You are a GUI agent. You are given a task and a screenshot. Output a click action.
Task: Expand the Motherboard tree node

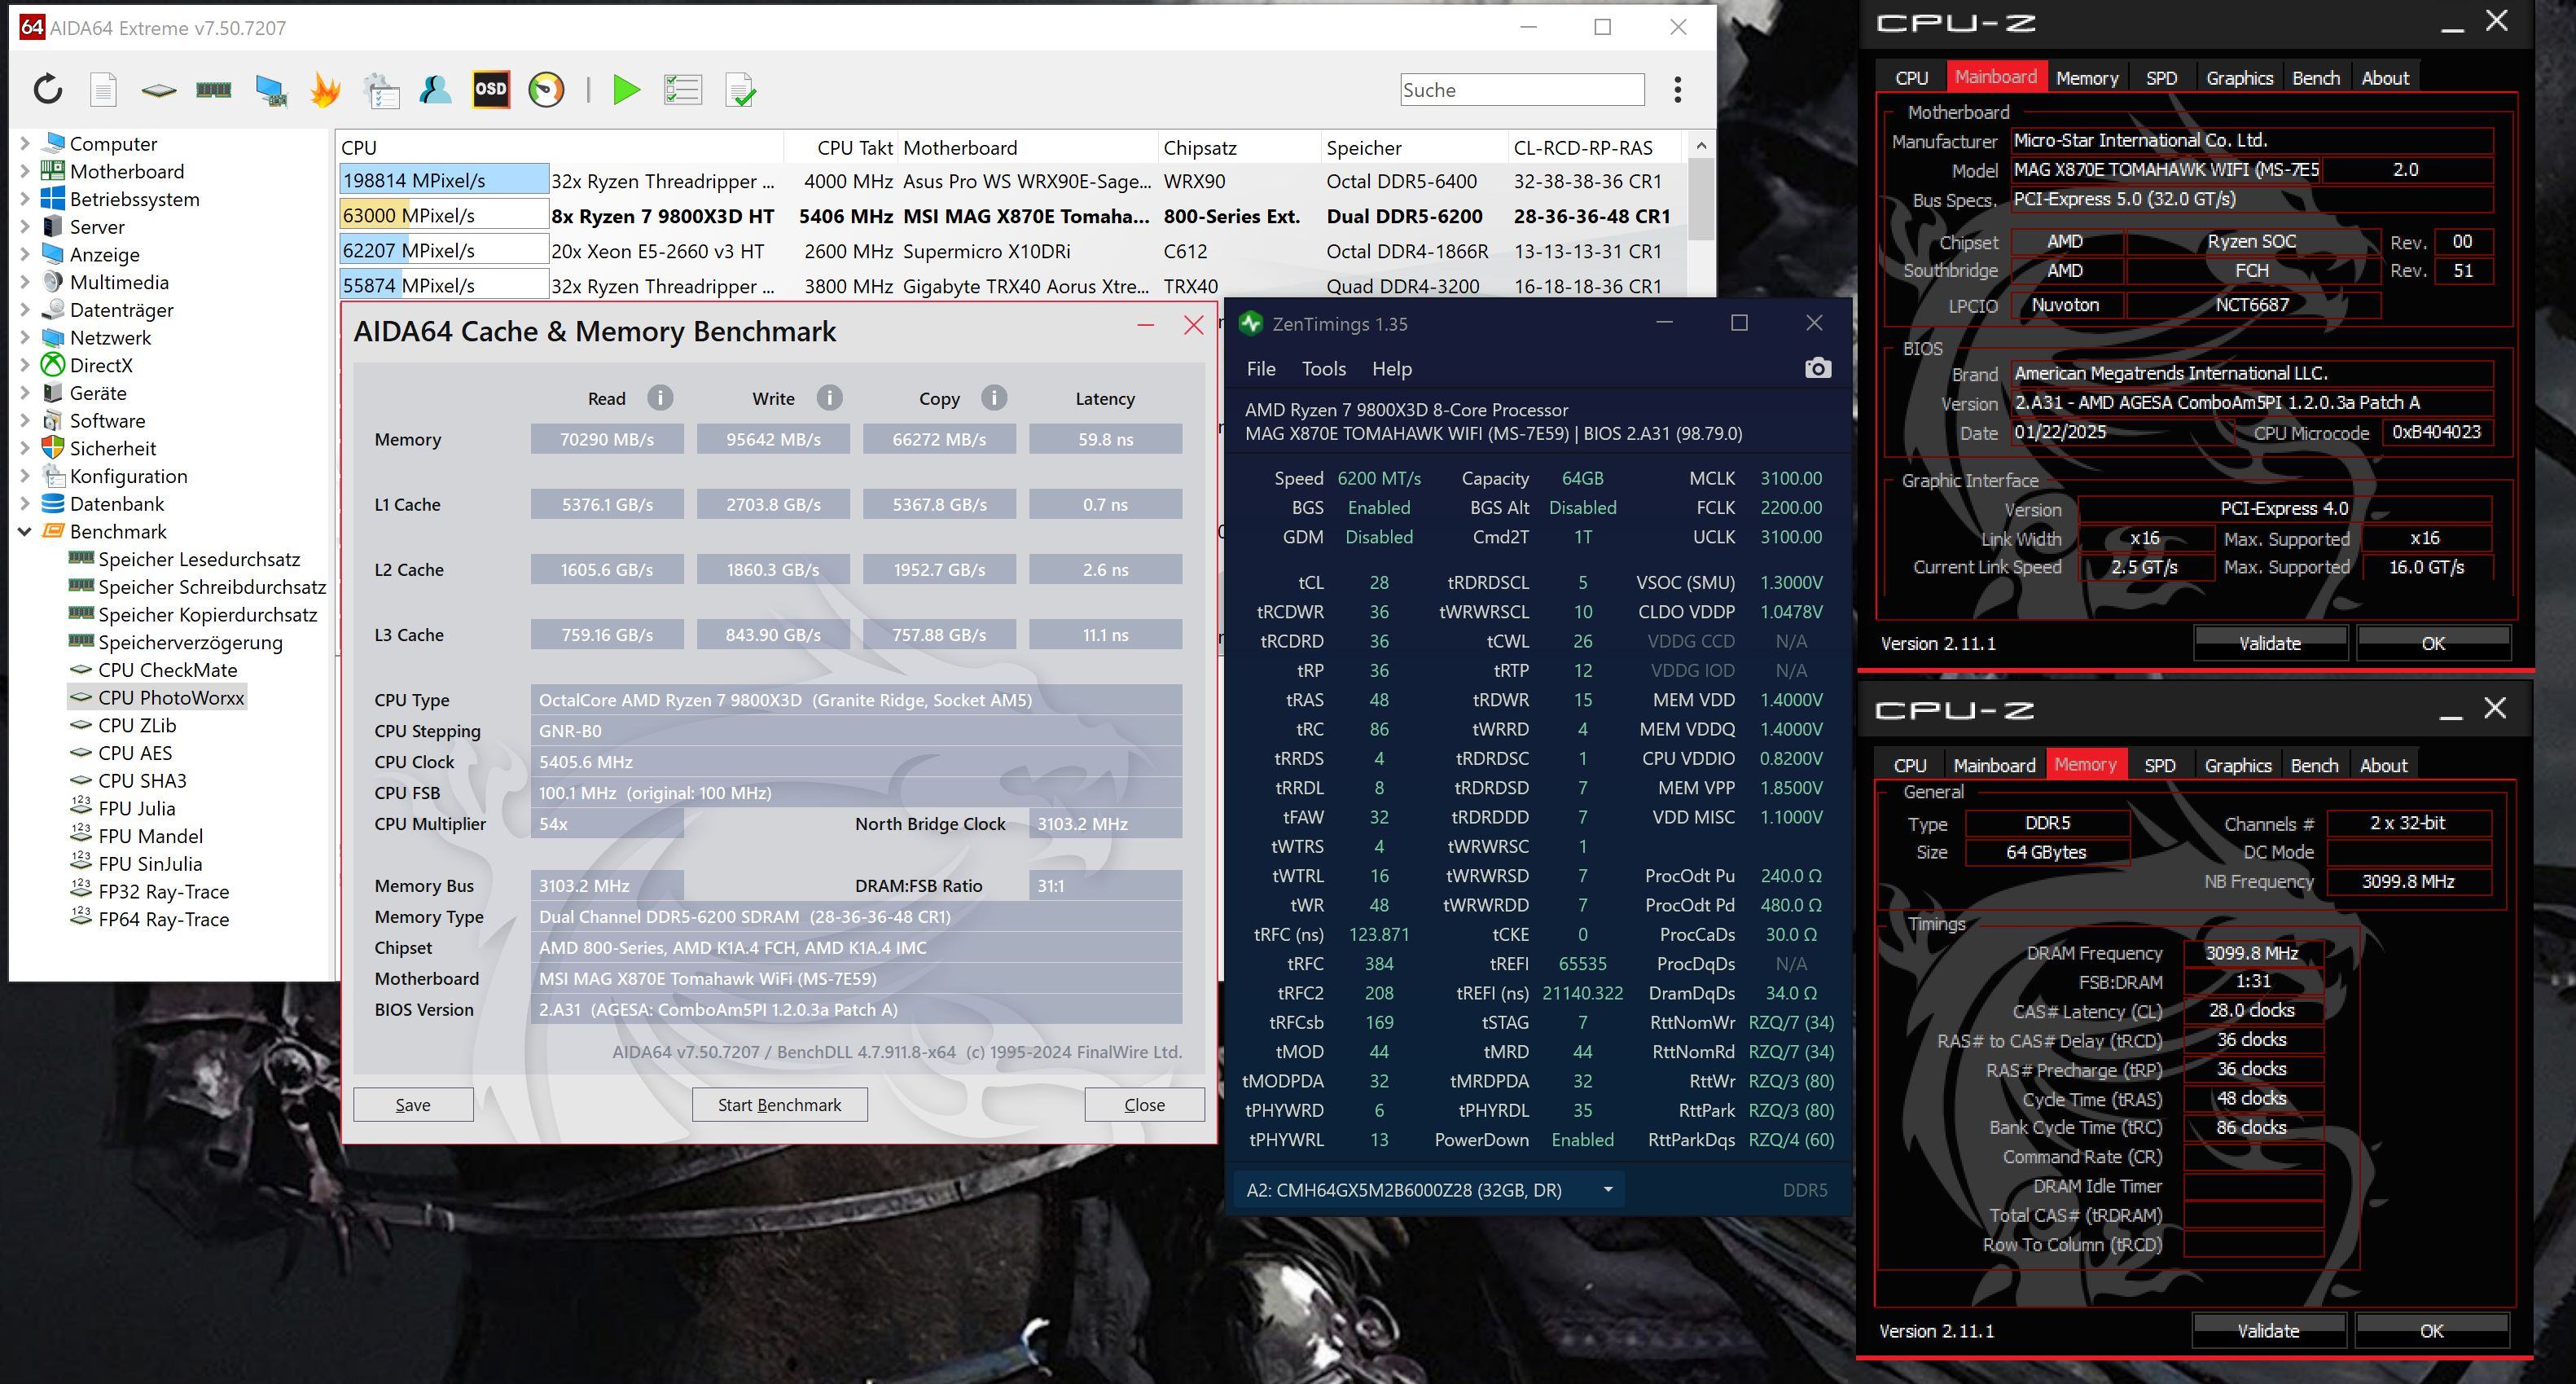click(x=25, y=171)
